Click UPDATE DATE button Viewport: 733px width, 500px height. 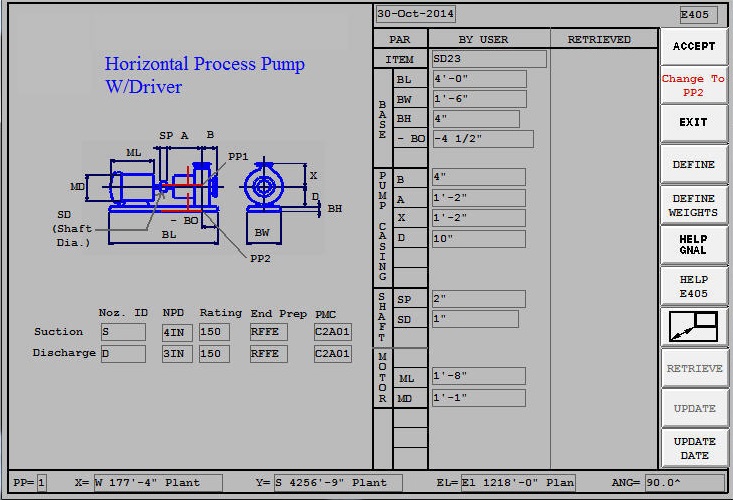coord(694,448)
